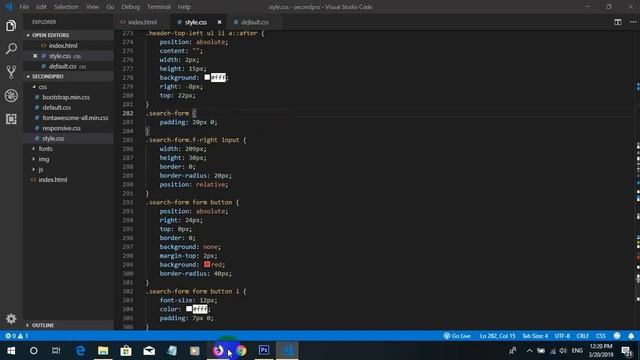Screen dimensions: 640x360
Task: Open the Debug view icon
Action: 11,96
